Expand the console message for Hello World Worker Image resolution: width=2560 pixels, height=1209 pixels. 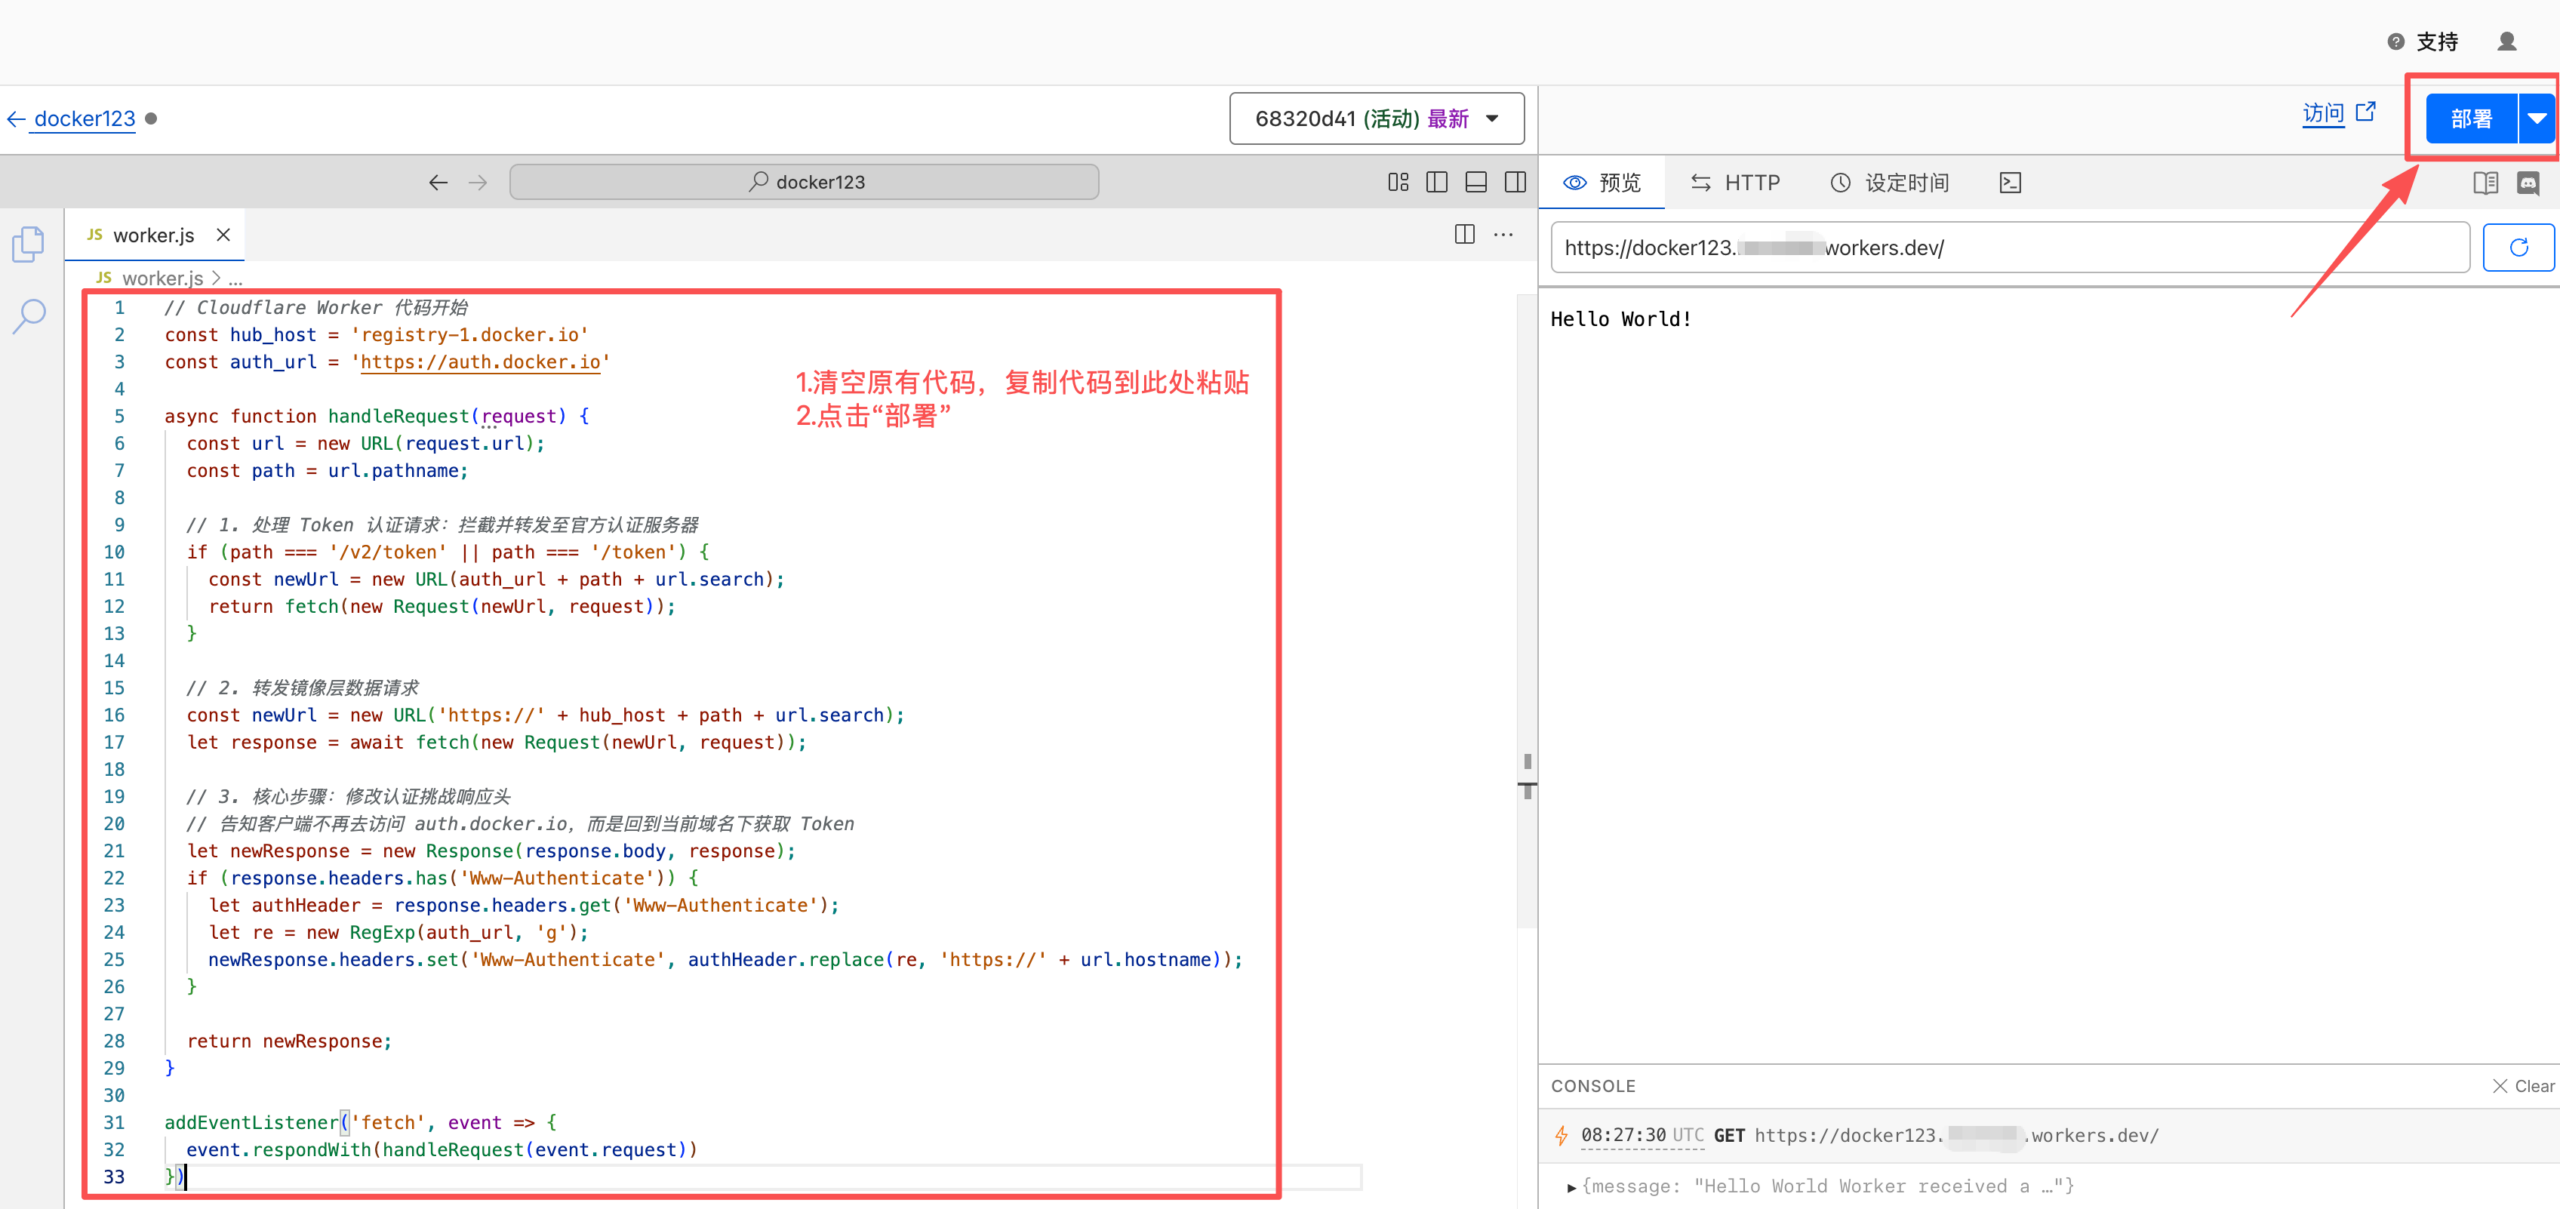click(x=1573, y=1186)
